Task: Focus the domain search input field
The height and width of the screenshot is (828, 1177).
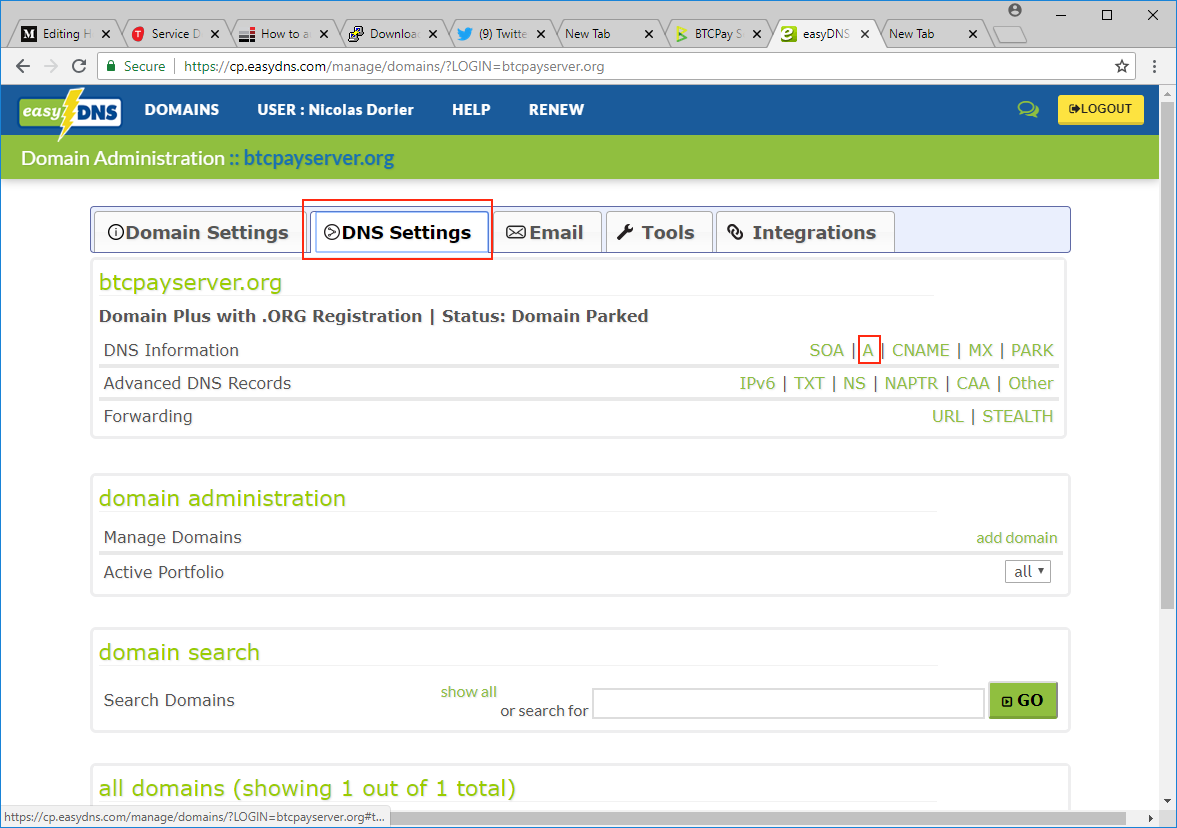Action: 788,703
